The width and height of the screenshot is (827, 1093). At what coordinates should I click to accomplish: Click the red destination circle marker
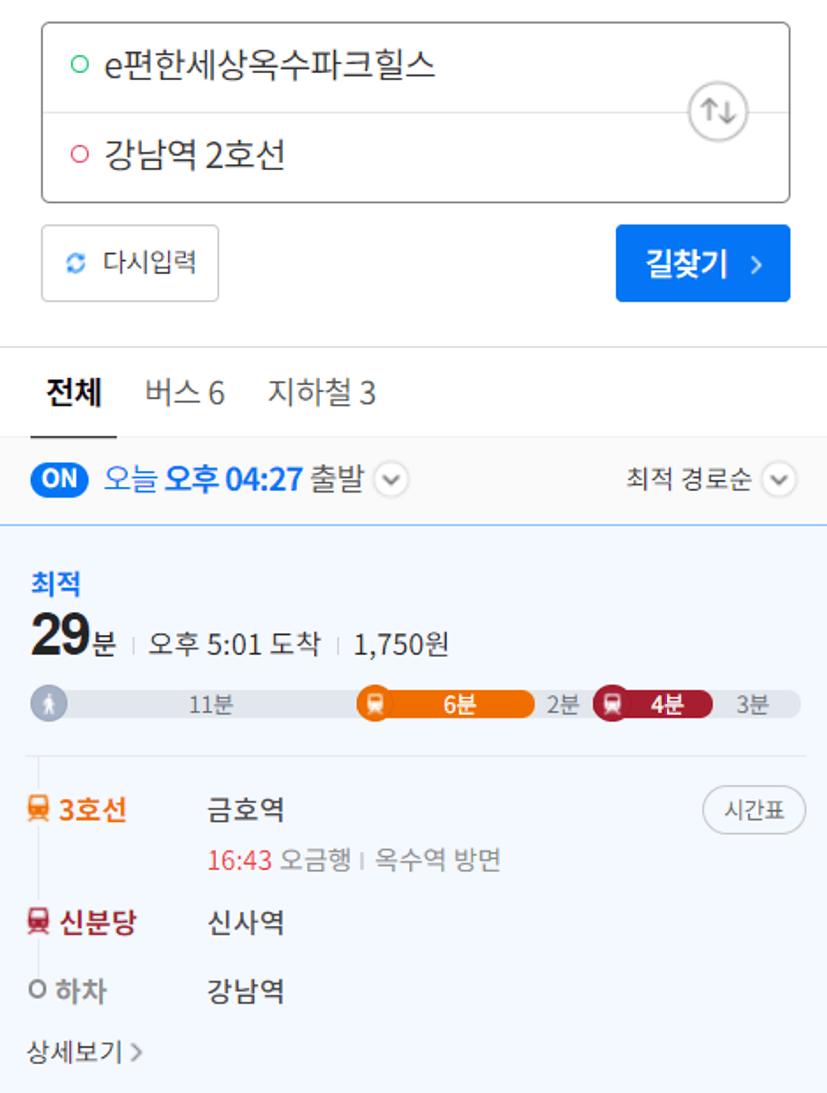(x=80, y=153)
